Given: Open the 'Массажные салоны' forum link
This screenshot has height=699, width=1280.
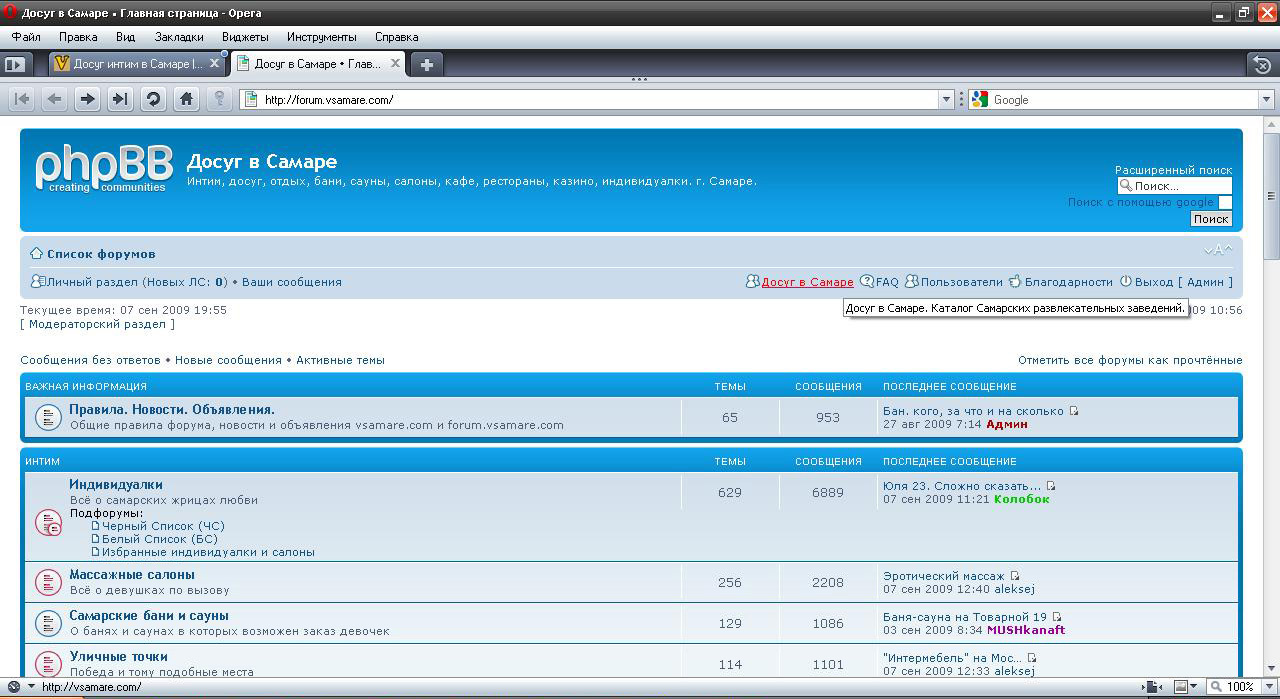Looking at the screenshot, I should (x=132, y=575).
